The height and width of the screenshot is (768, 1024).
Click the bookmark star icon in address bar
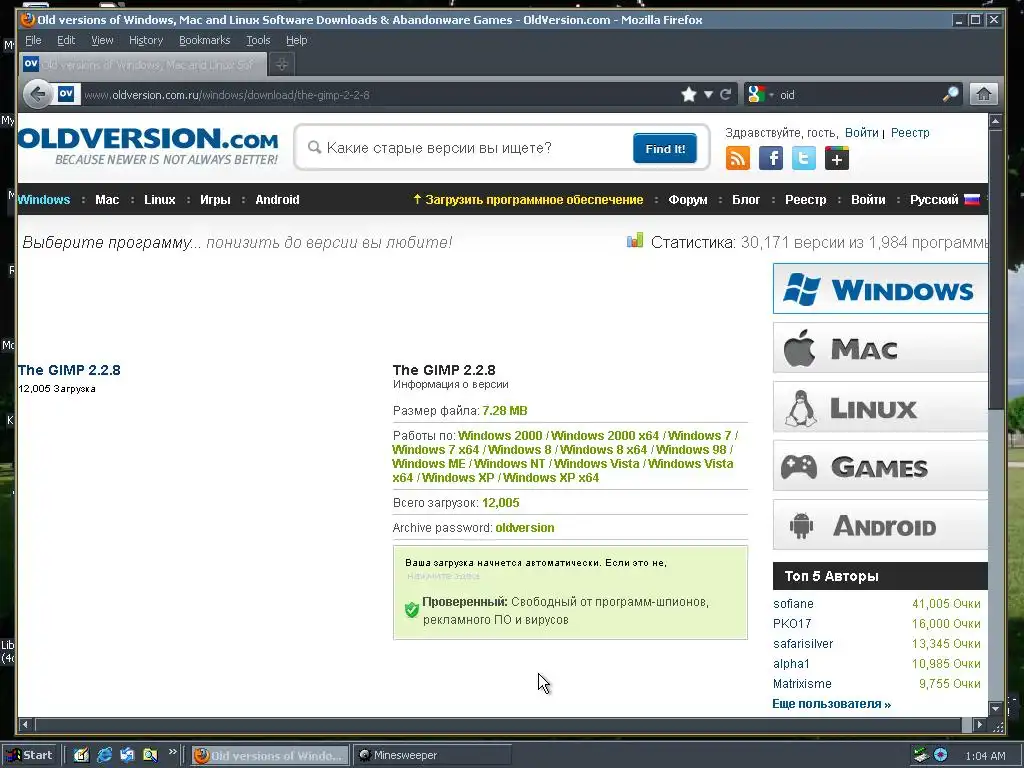click(x=688, y=95)
